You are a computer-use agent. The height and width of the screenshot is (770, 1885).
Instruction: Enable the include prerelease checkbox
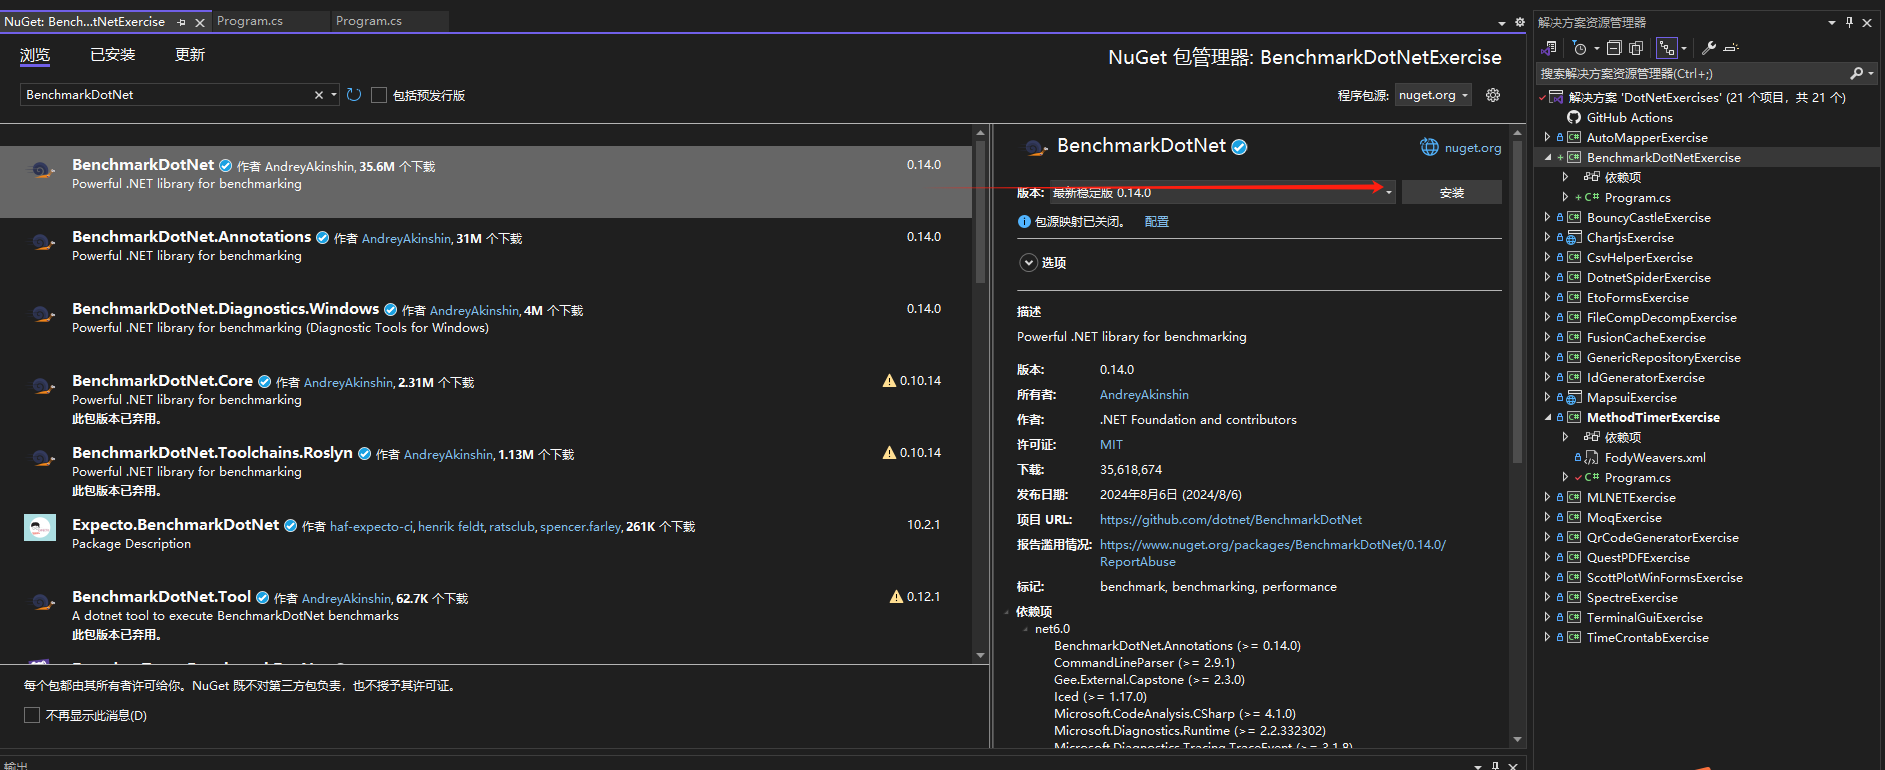[x=379, y=95]
